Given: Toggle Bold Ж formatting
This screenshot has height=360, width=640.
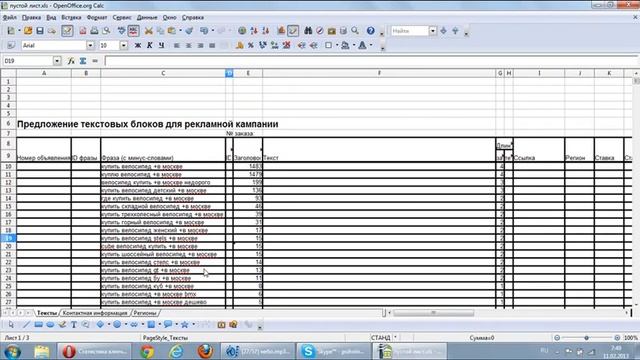Looking at the screenshot, I should pyautogui.click(x=138, y=45).
